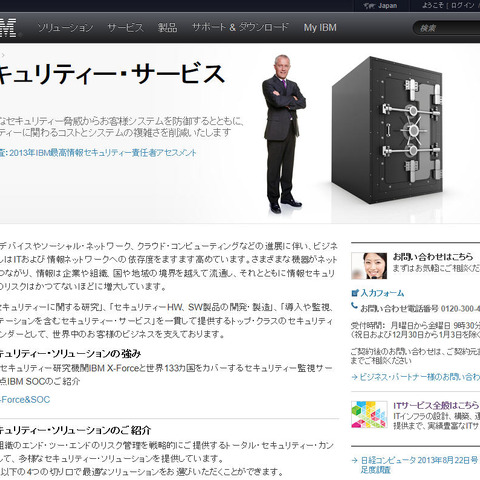The image size is (480, 480).
Task: Open the 製品 menu
Action: click(167, 27)
